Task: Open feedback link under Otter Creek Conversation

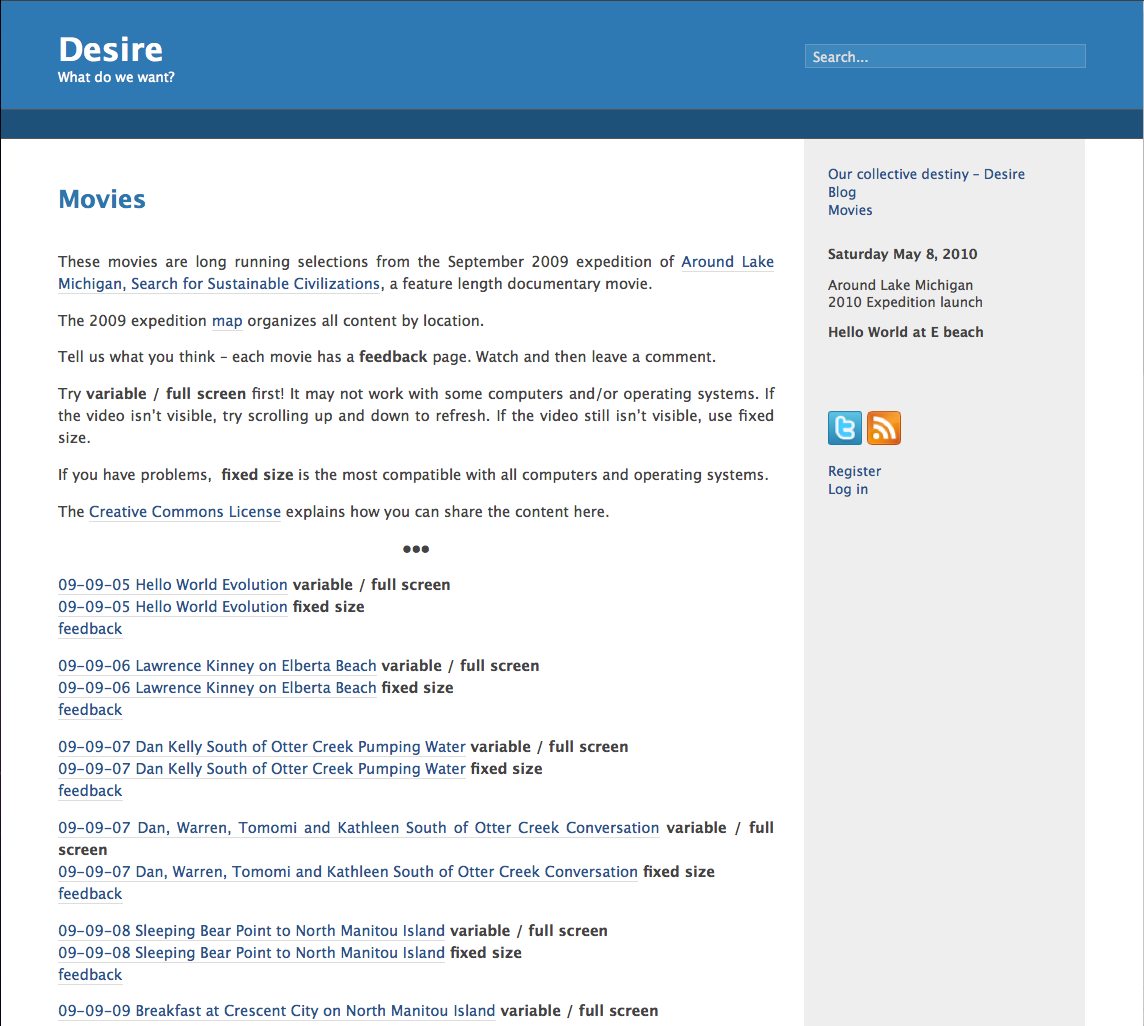Action: [90, 893]
